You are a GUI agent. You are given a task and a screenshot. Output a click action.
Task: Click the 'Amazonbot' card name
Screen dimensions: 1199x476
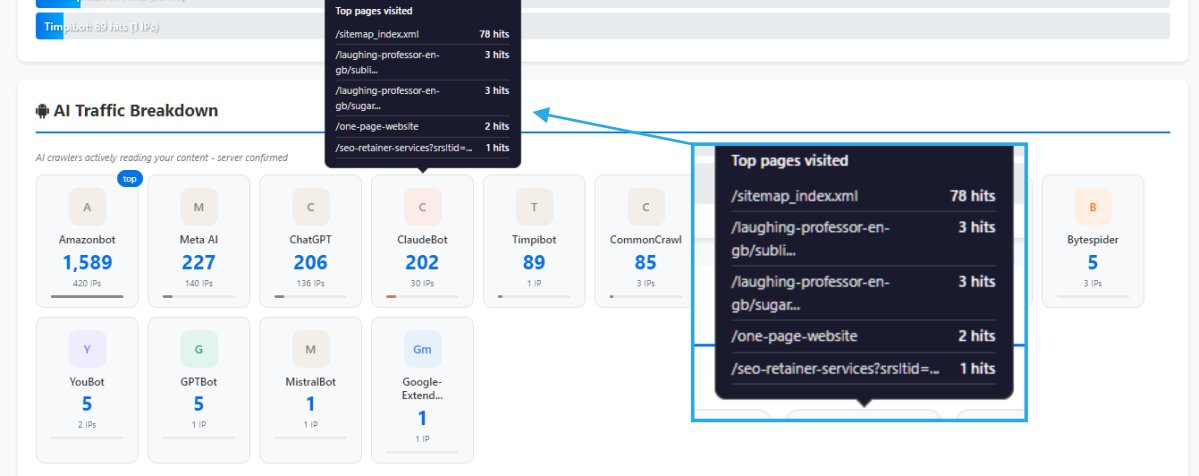point(87,240)
